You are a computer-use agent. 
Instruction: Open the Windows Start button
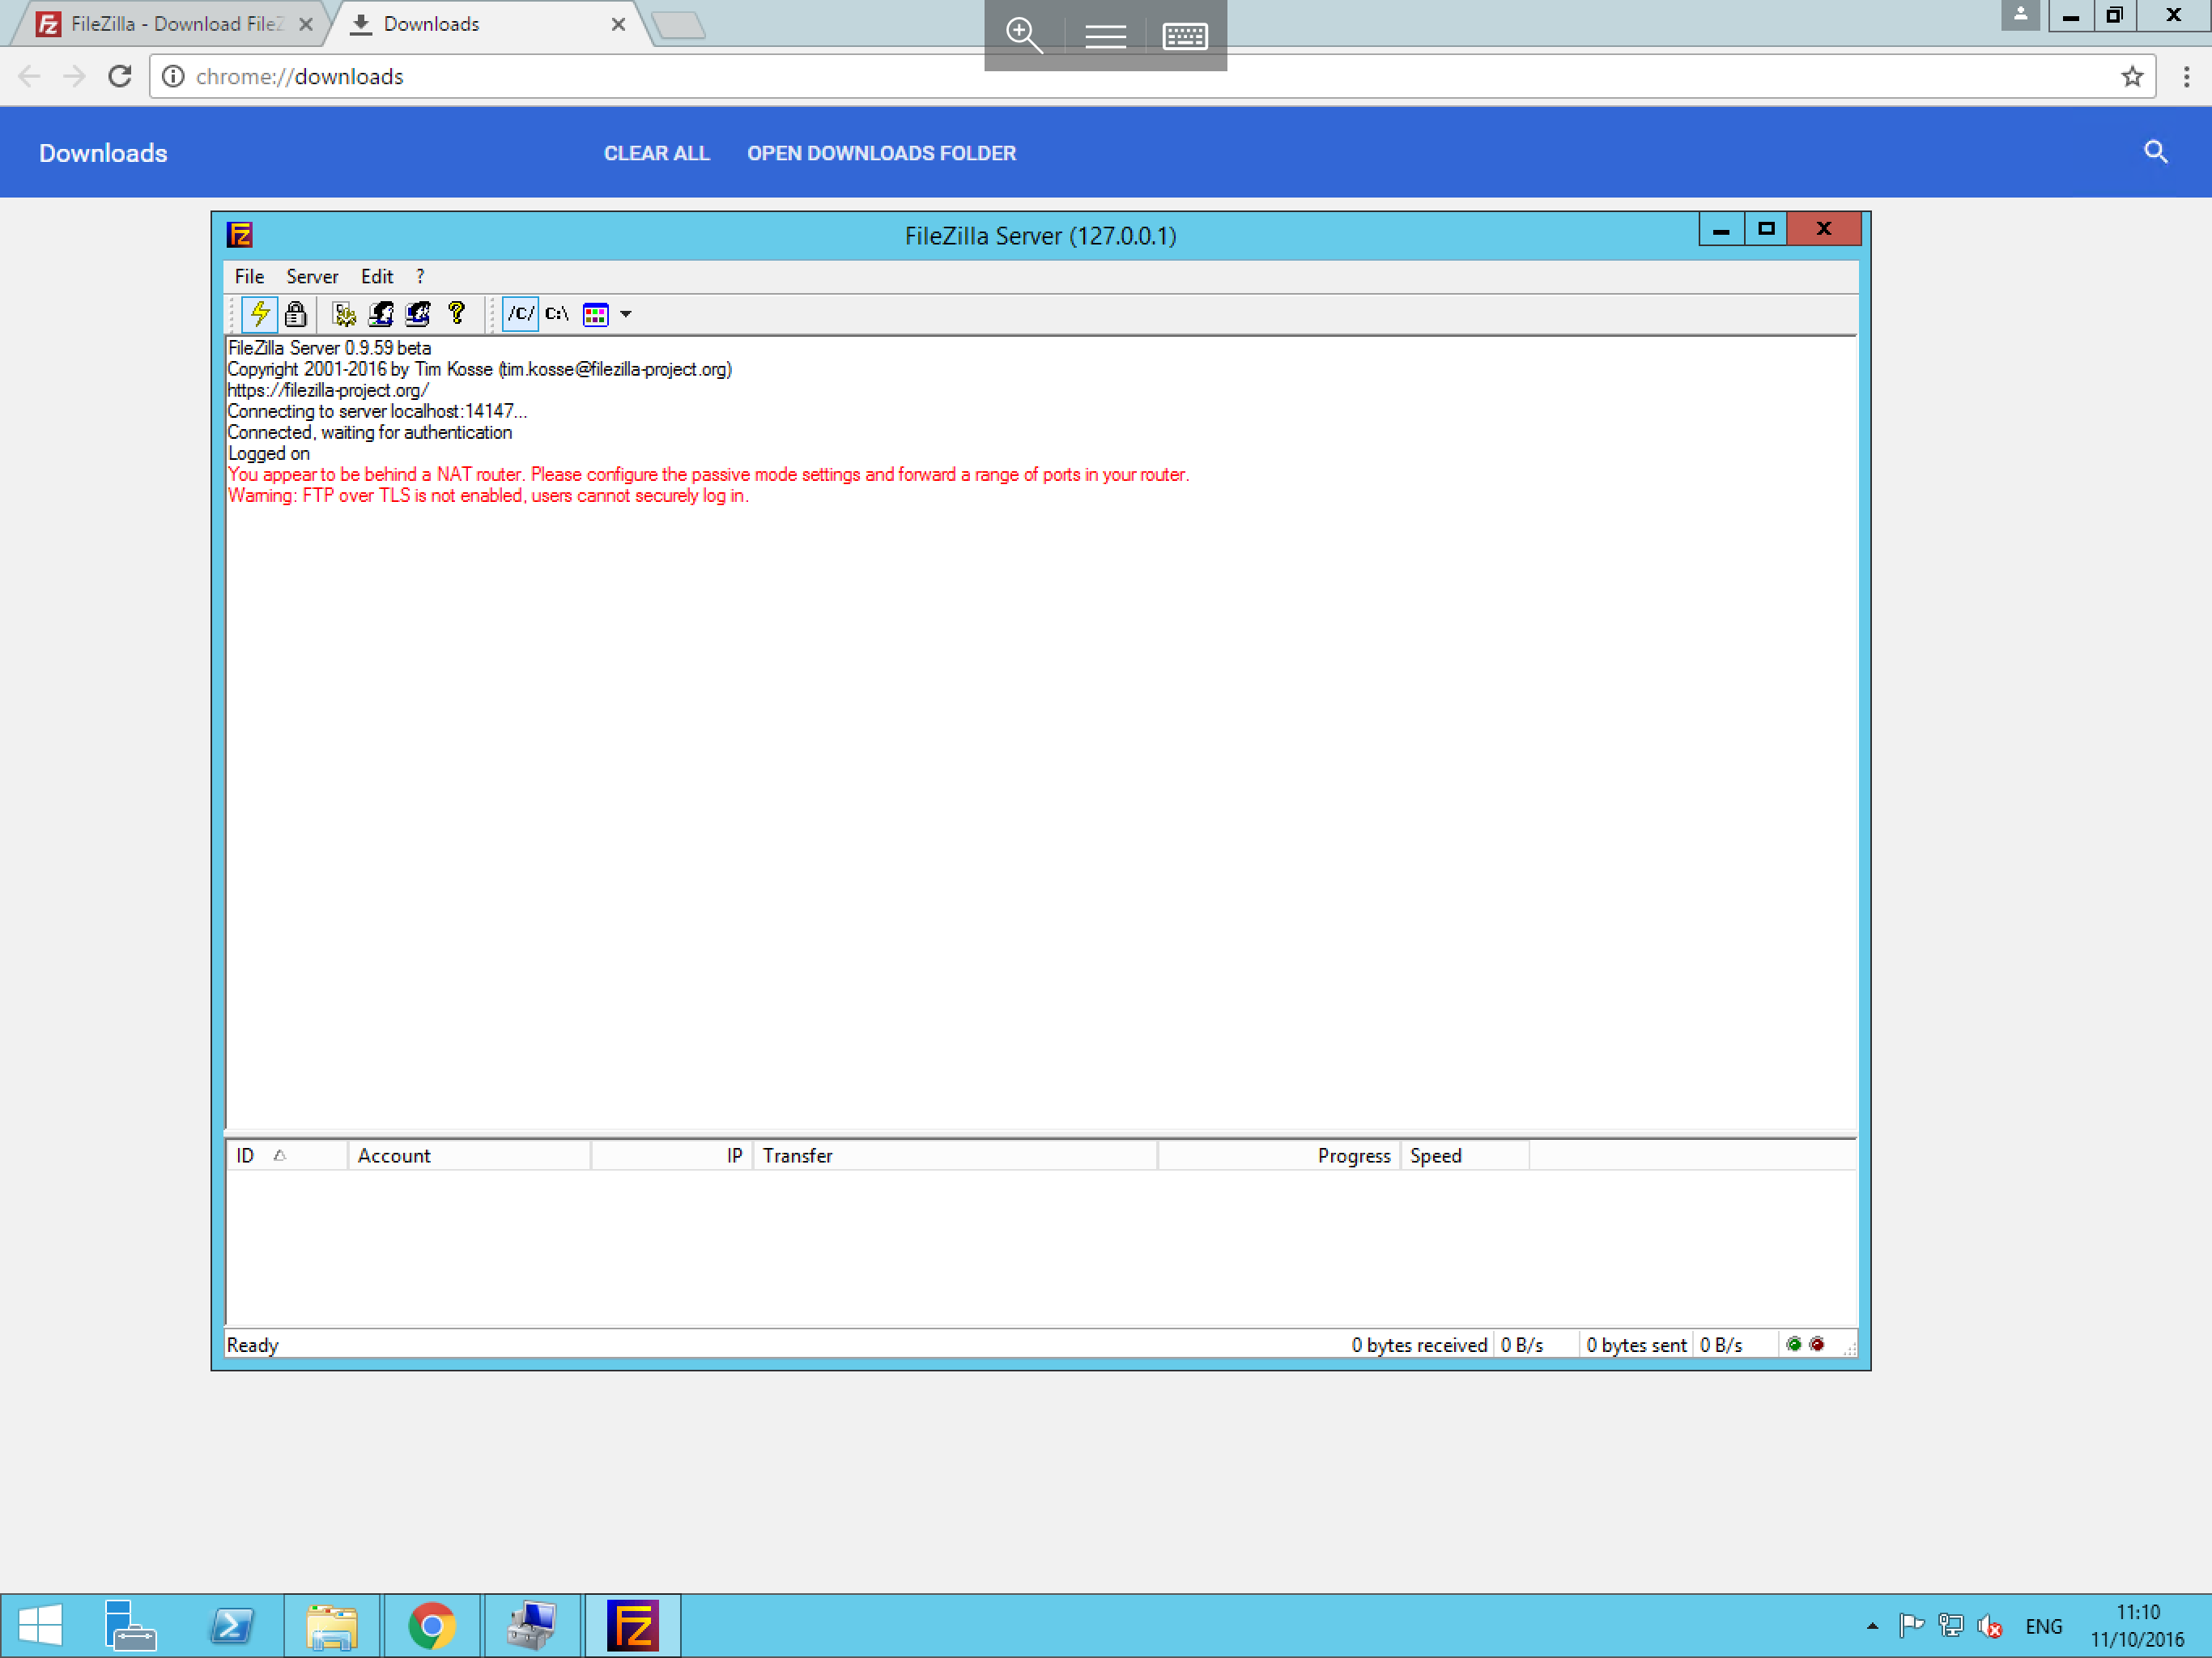tap(41, 1625)
